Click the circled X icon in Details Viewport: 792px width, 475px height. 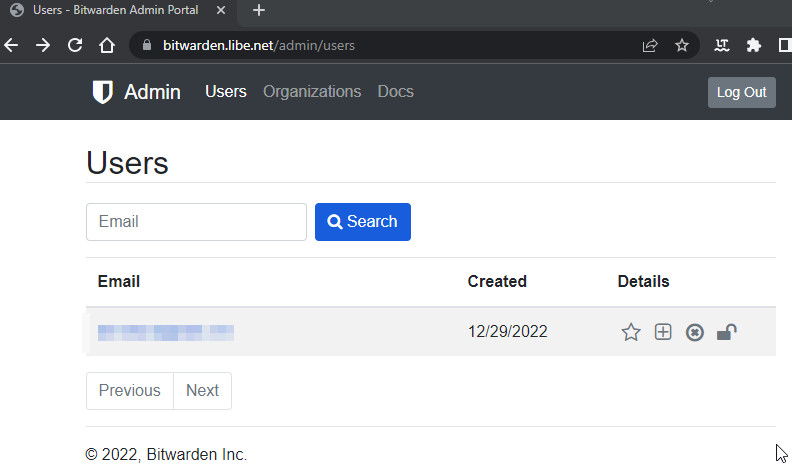(695, 332)
